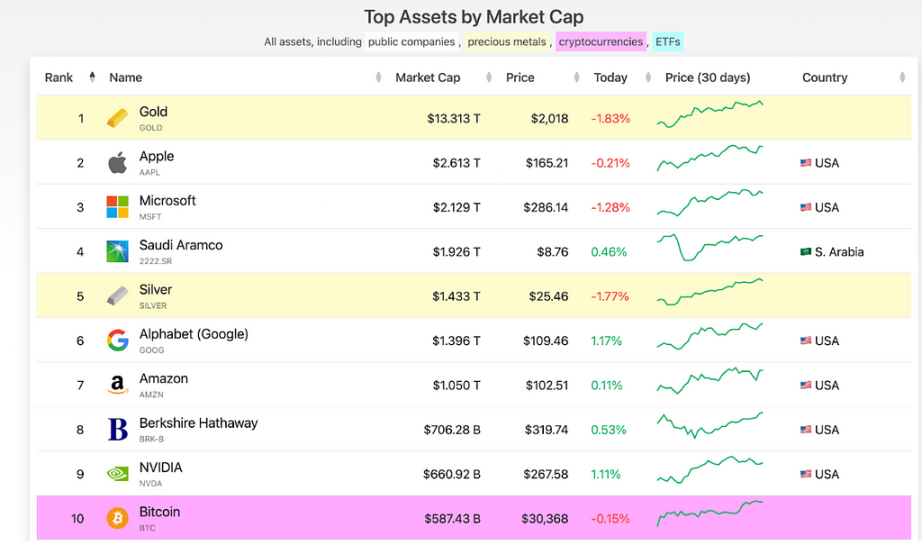Sort using the arrows in the Name column header
The height and width of the screenshot is (545, 922).
(x=378, y=77)
